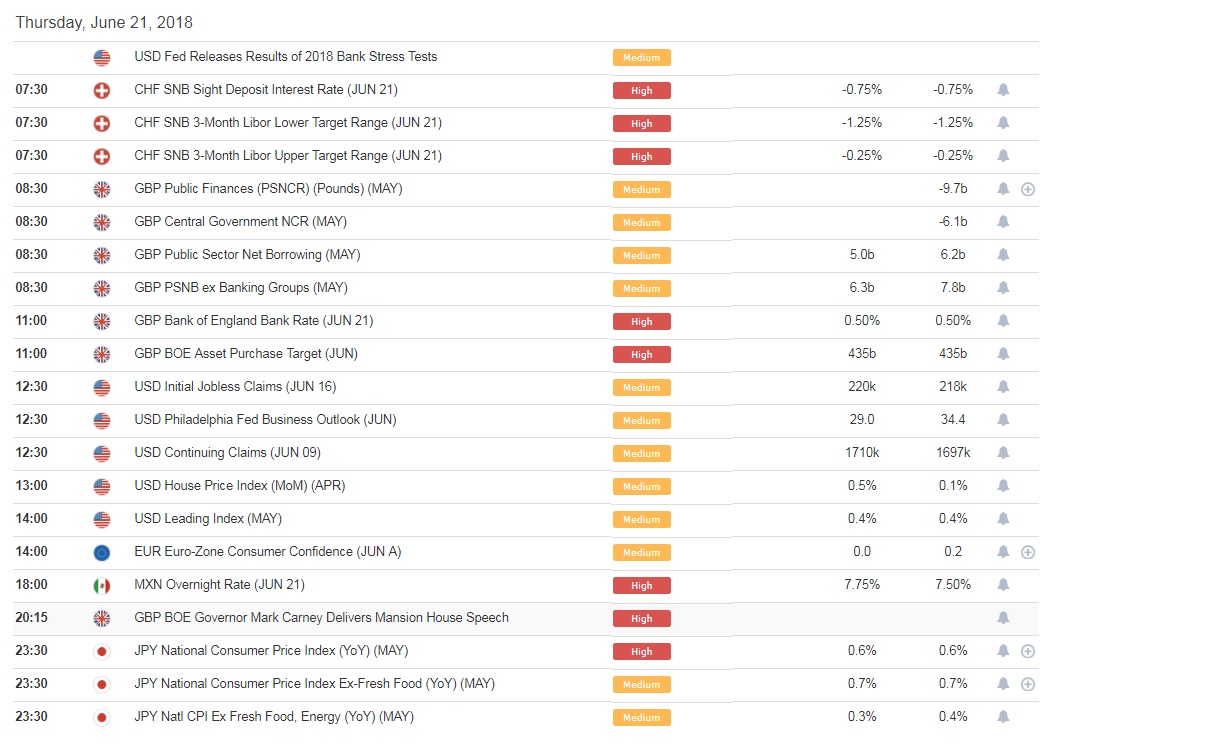Image resolution: width=1205 pixels, height=750 pixels.
Task: Click Medium importance badge for USD Leading Index
Action: (642, 519)
